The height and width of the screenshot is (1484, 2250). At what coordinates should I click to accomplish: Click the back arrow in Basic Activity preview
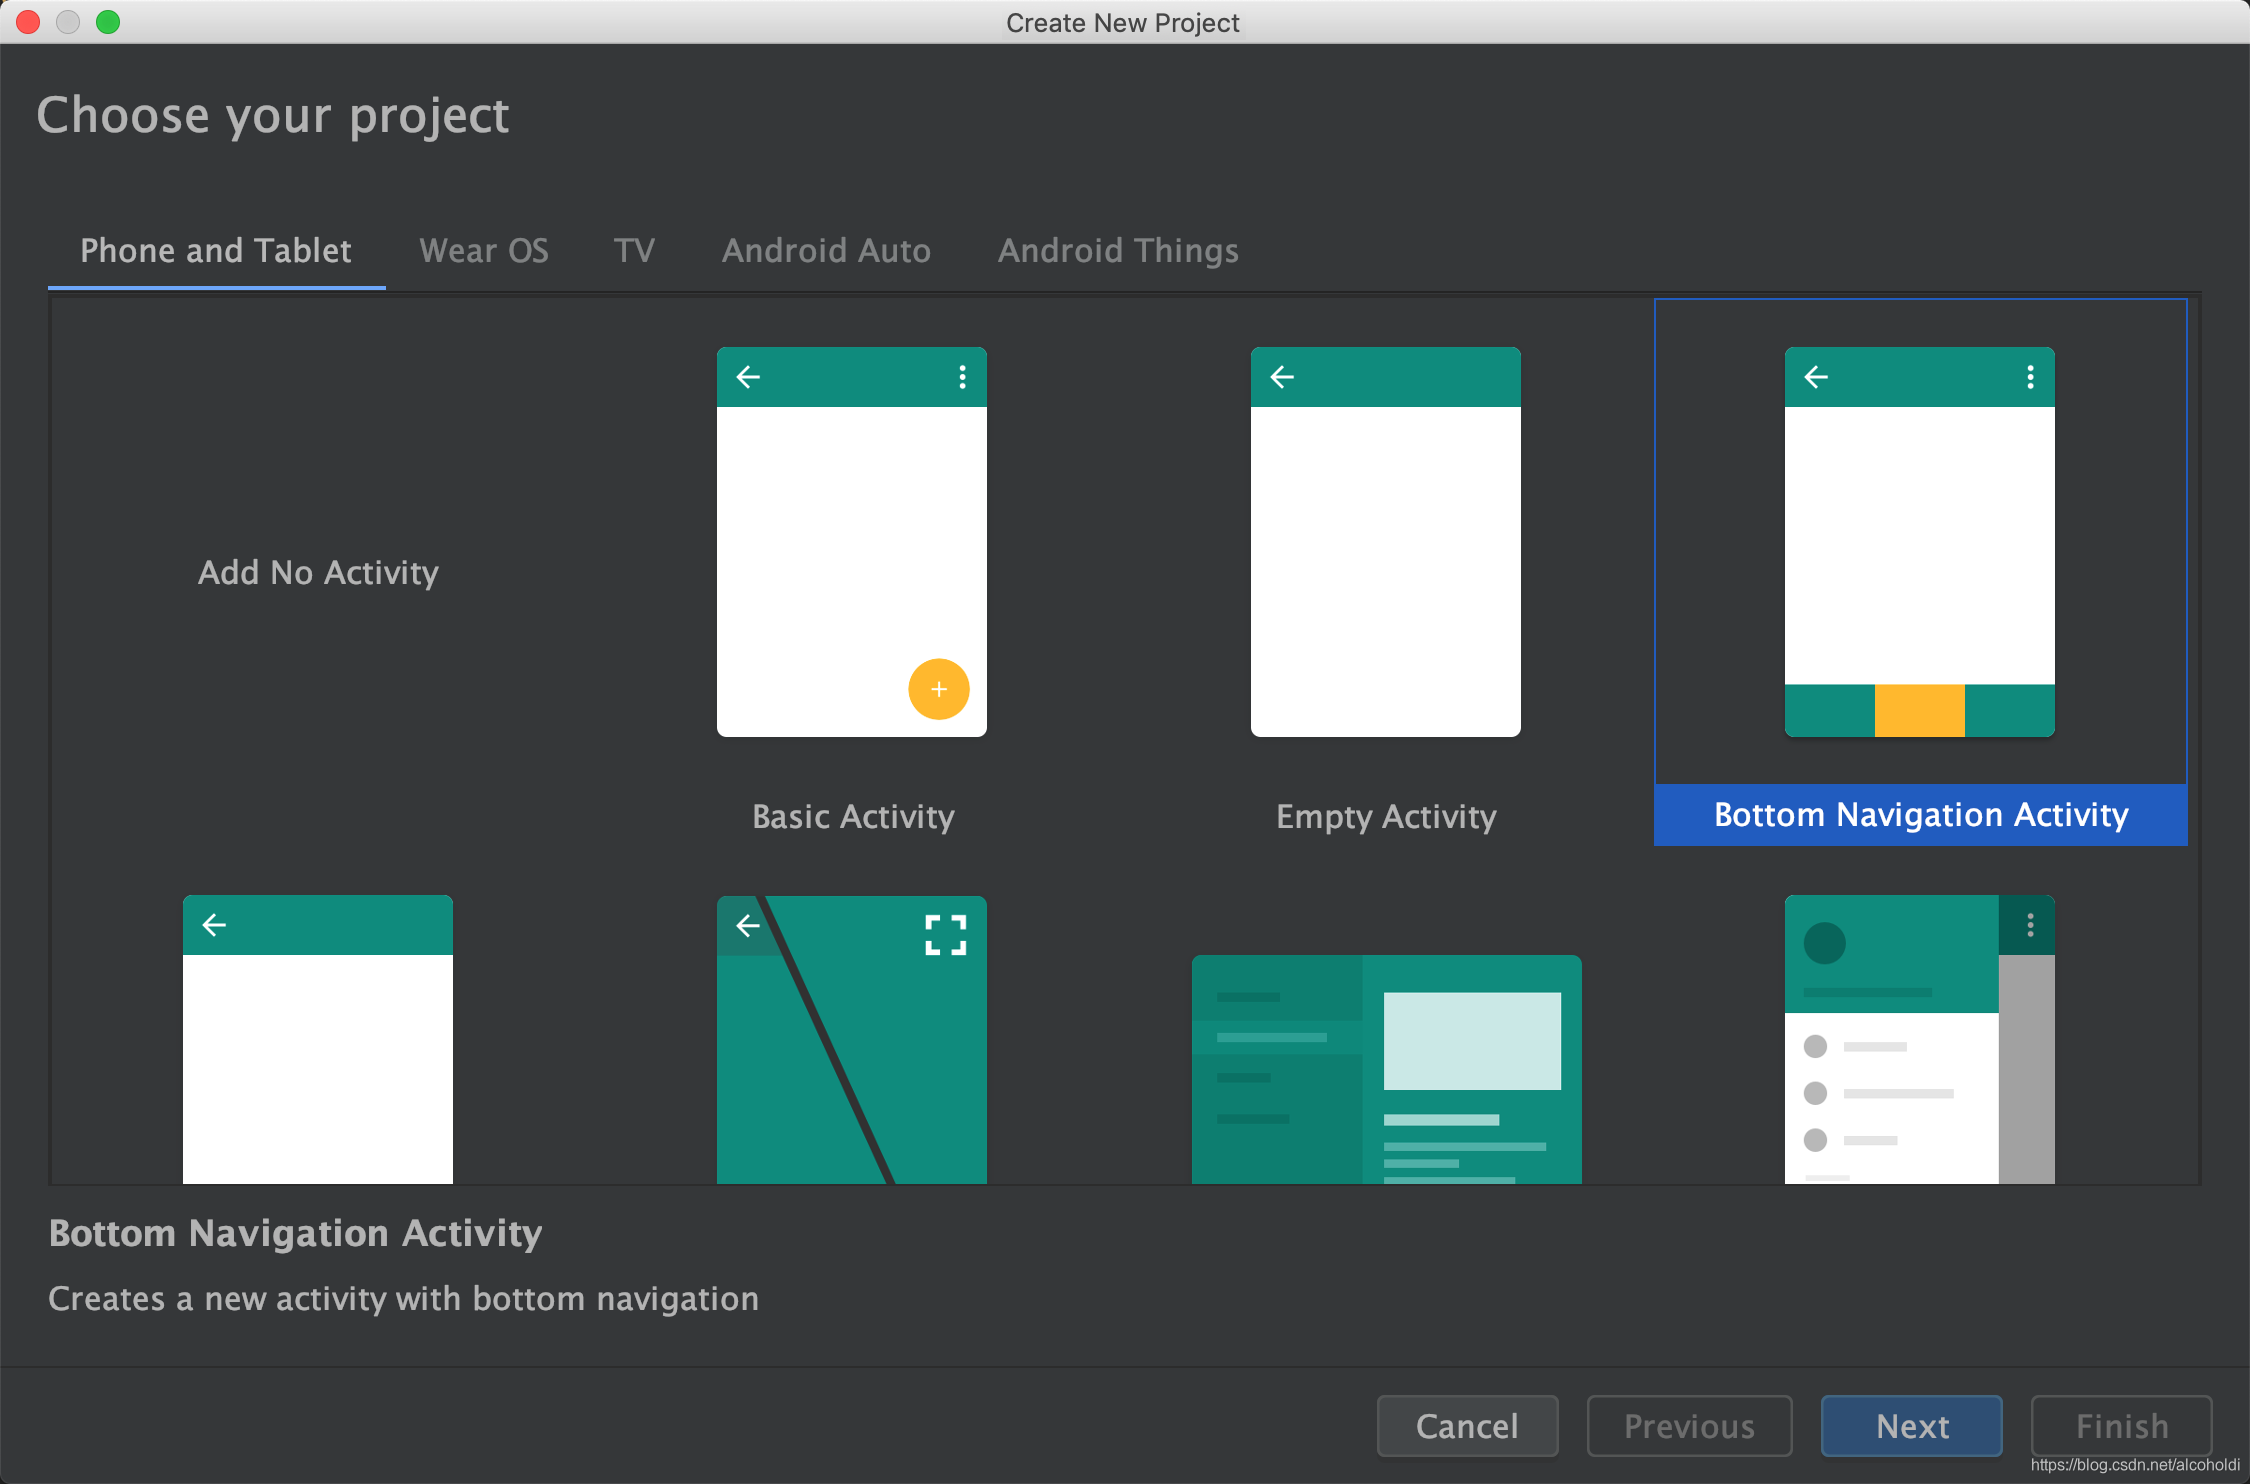tap(748, 377)
